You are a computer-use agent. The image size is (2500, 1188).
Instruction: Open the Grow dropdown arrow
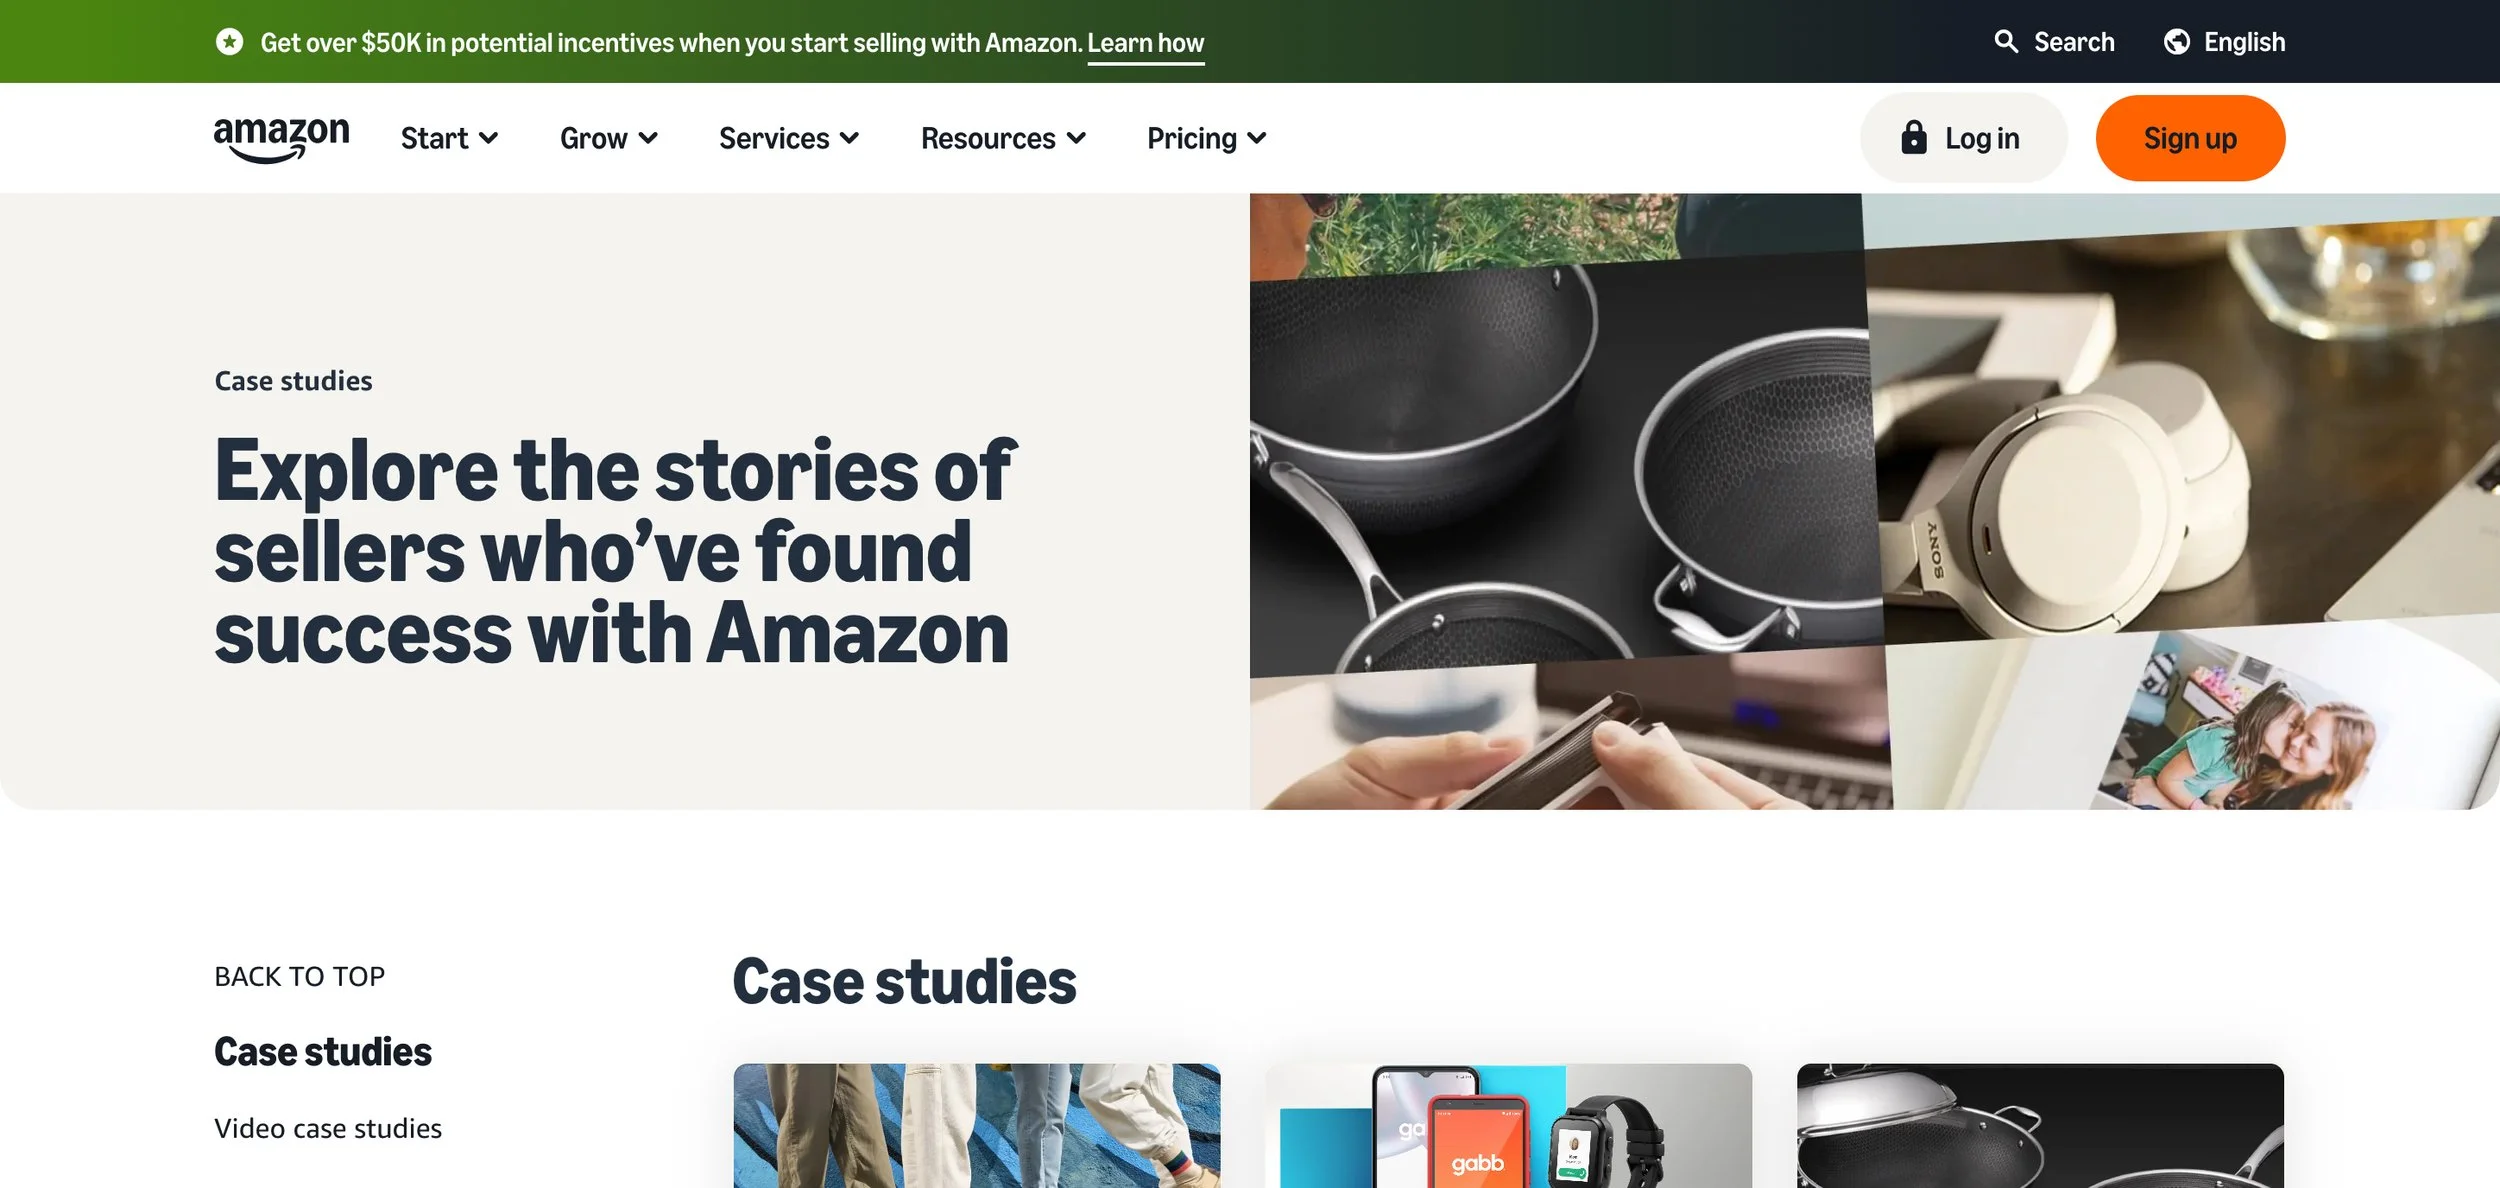pyautogui.click(x=648, y=138)
